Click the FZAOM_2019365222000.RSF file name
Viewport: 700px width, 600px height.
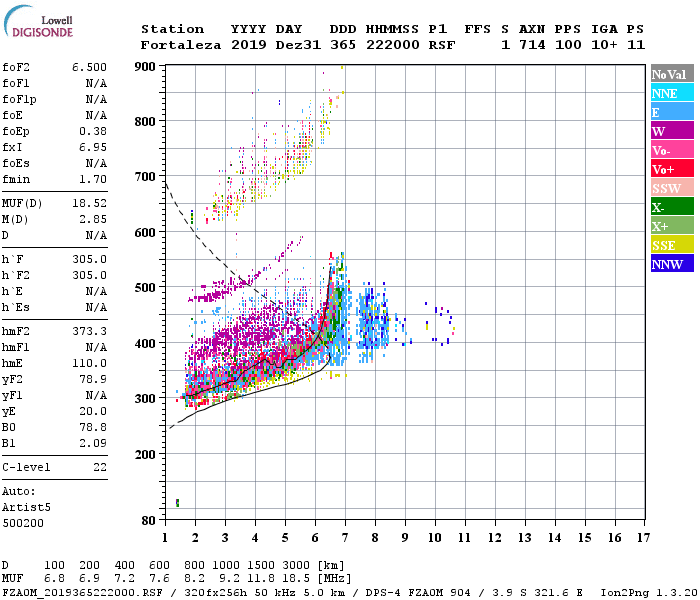point(82,593)
